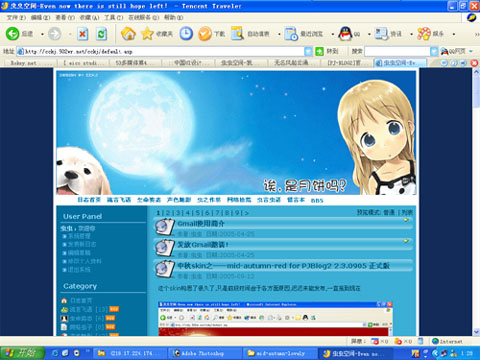Click the house icon in Category list
The width and height of the screenshot is (480, 360).
pyautogui.click(x=64, y=301)
